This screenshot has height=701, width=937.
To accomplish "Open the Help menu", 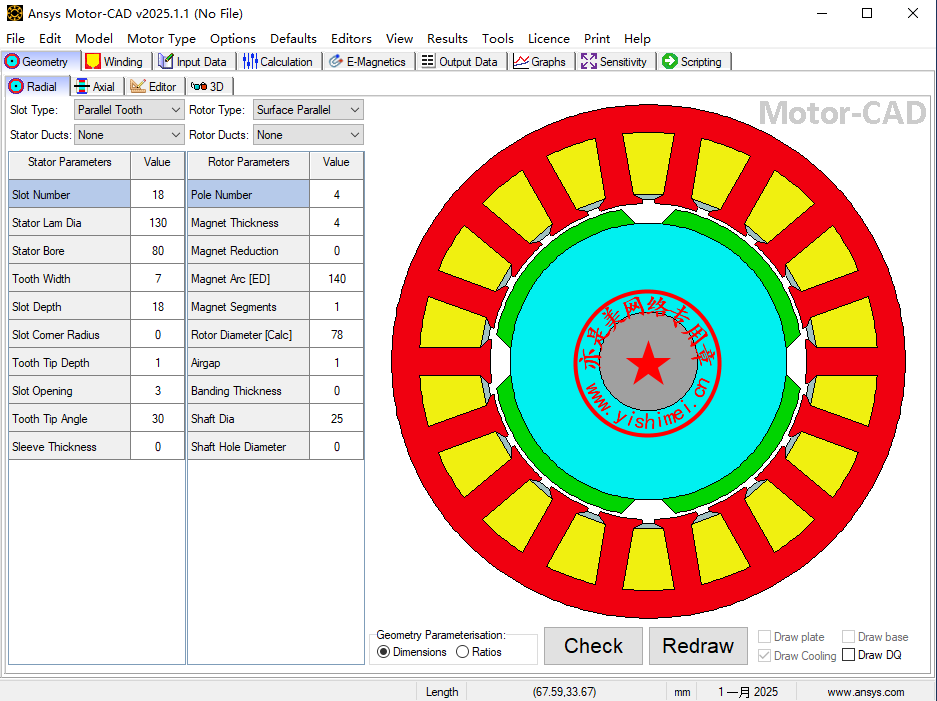I will point(637,39).
